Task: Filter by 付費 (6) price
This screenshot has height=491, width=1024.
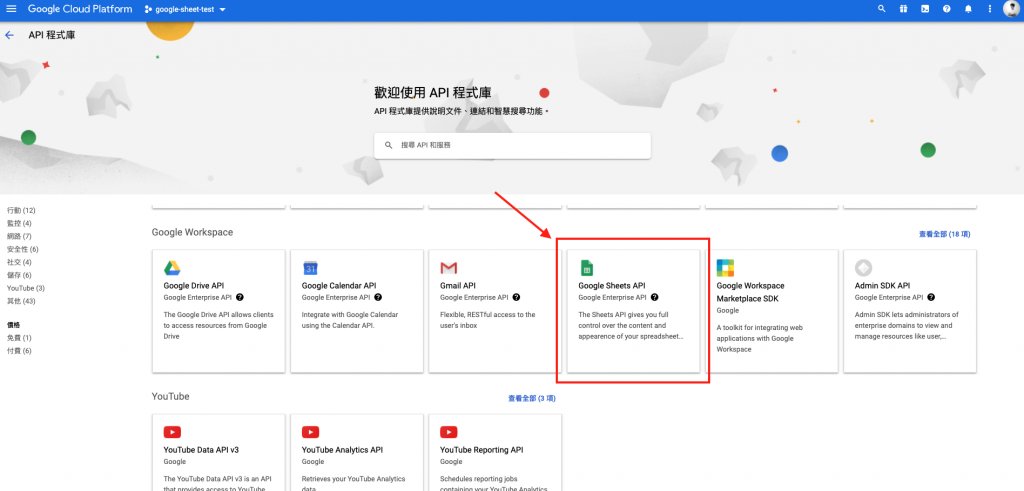Action: click(19, 351)
